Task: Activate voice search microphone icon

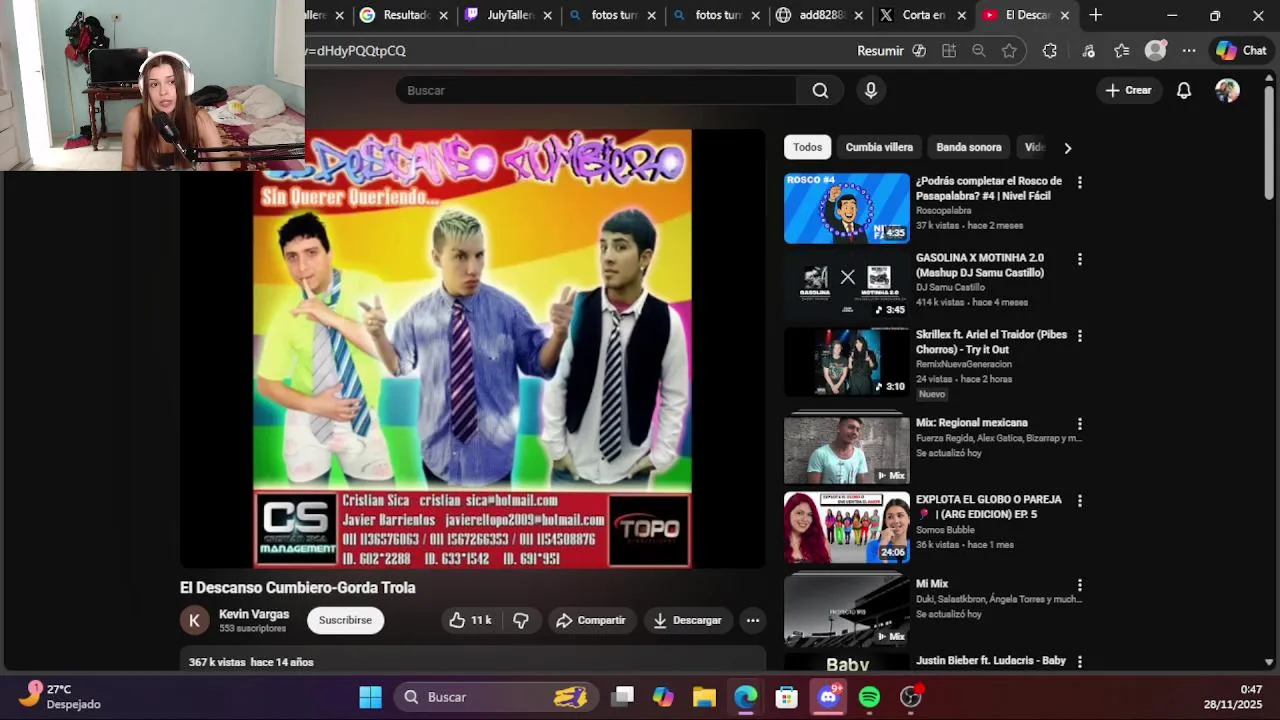Action: (871, 90)
